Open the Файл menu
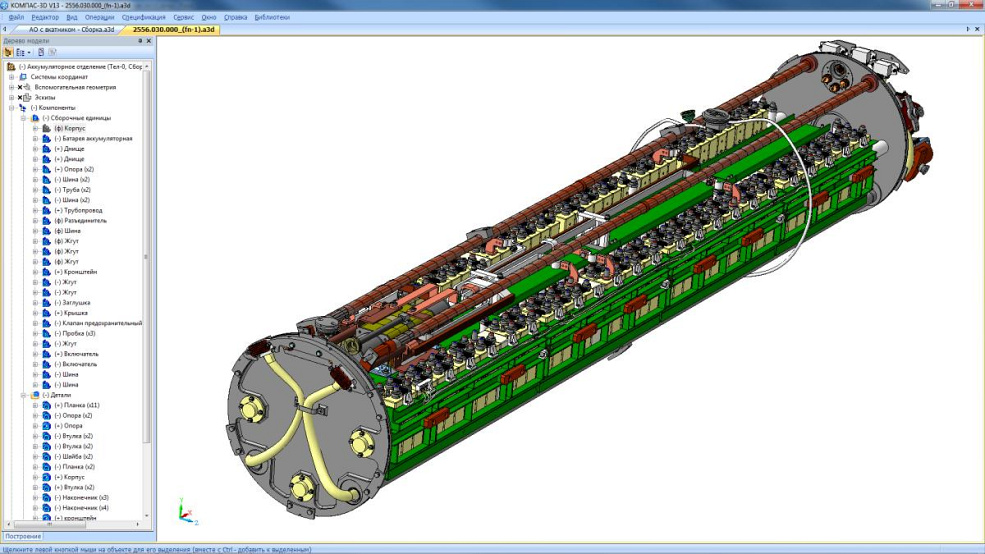Image resolution: width=985 pixels, height=554 pixels. pos(16,17)
